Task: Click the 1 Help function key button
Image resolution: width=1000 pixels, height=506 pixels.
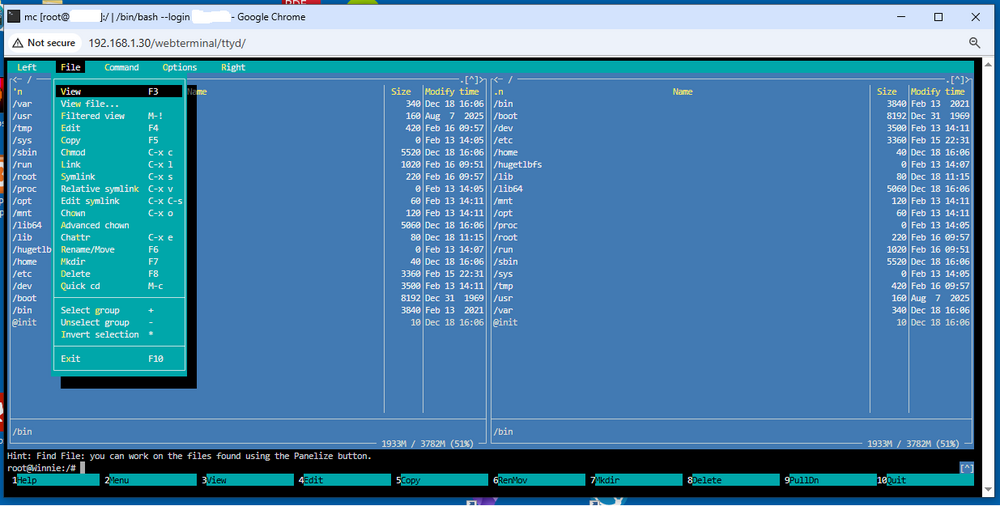Action: coord(55,480)
